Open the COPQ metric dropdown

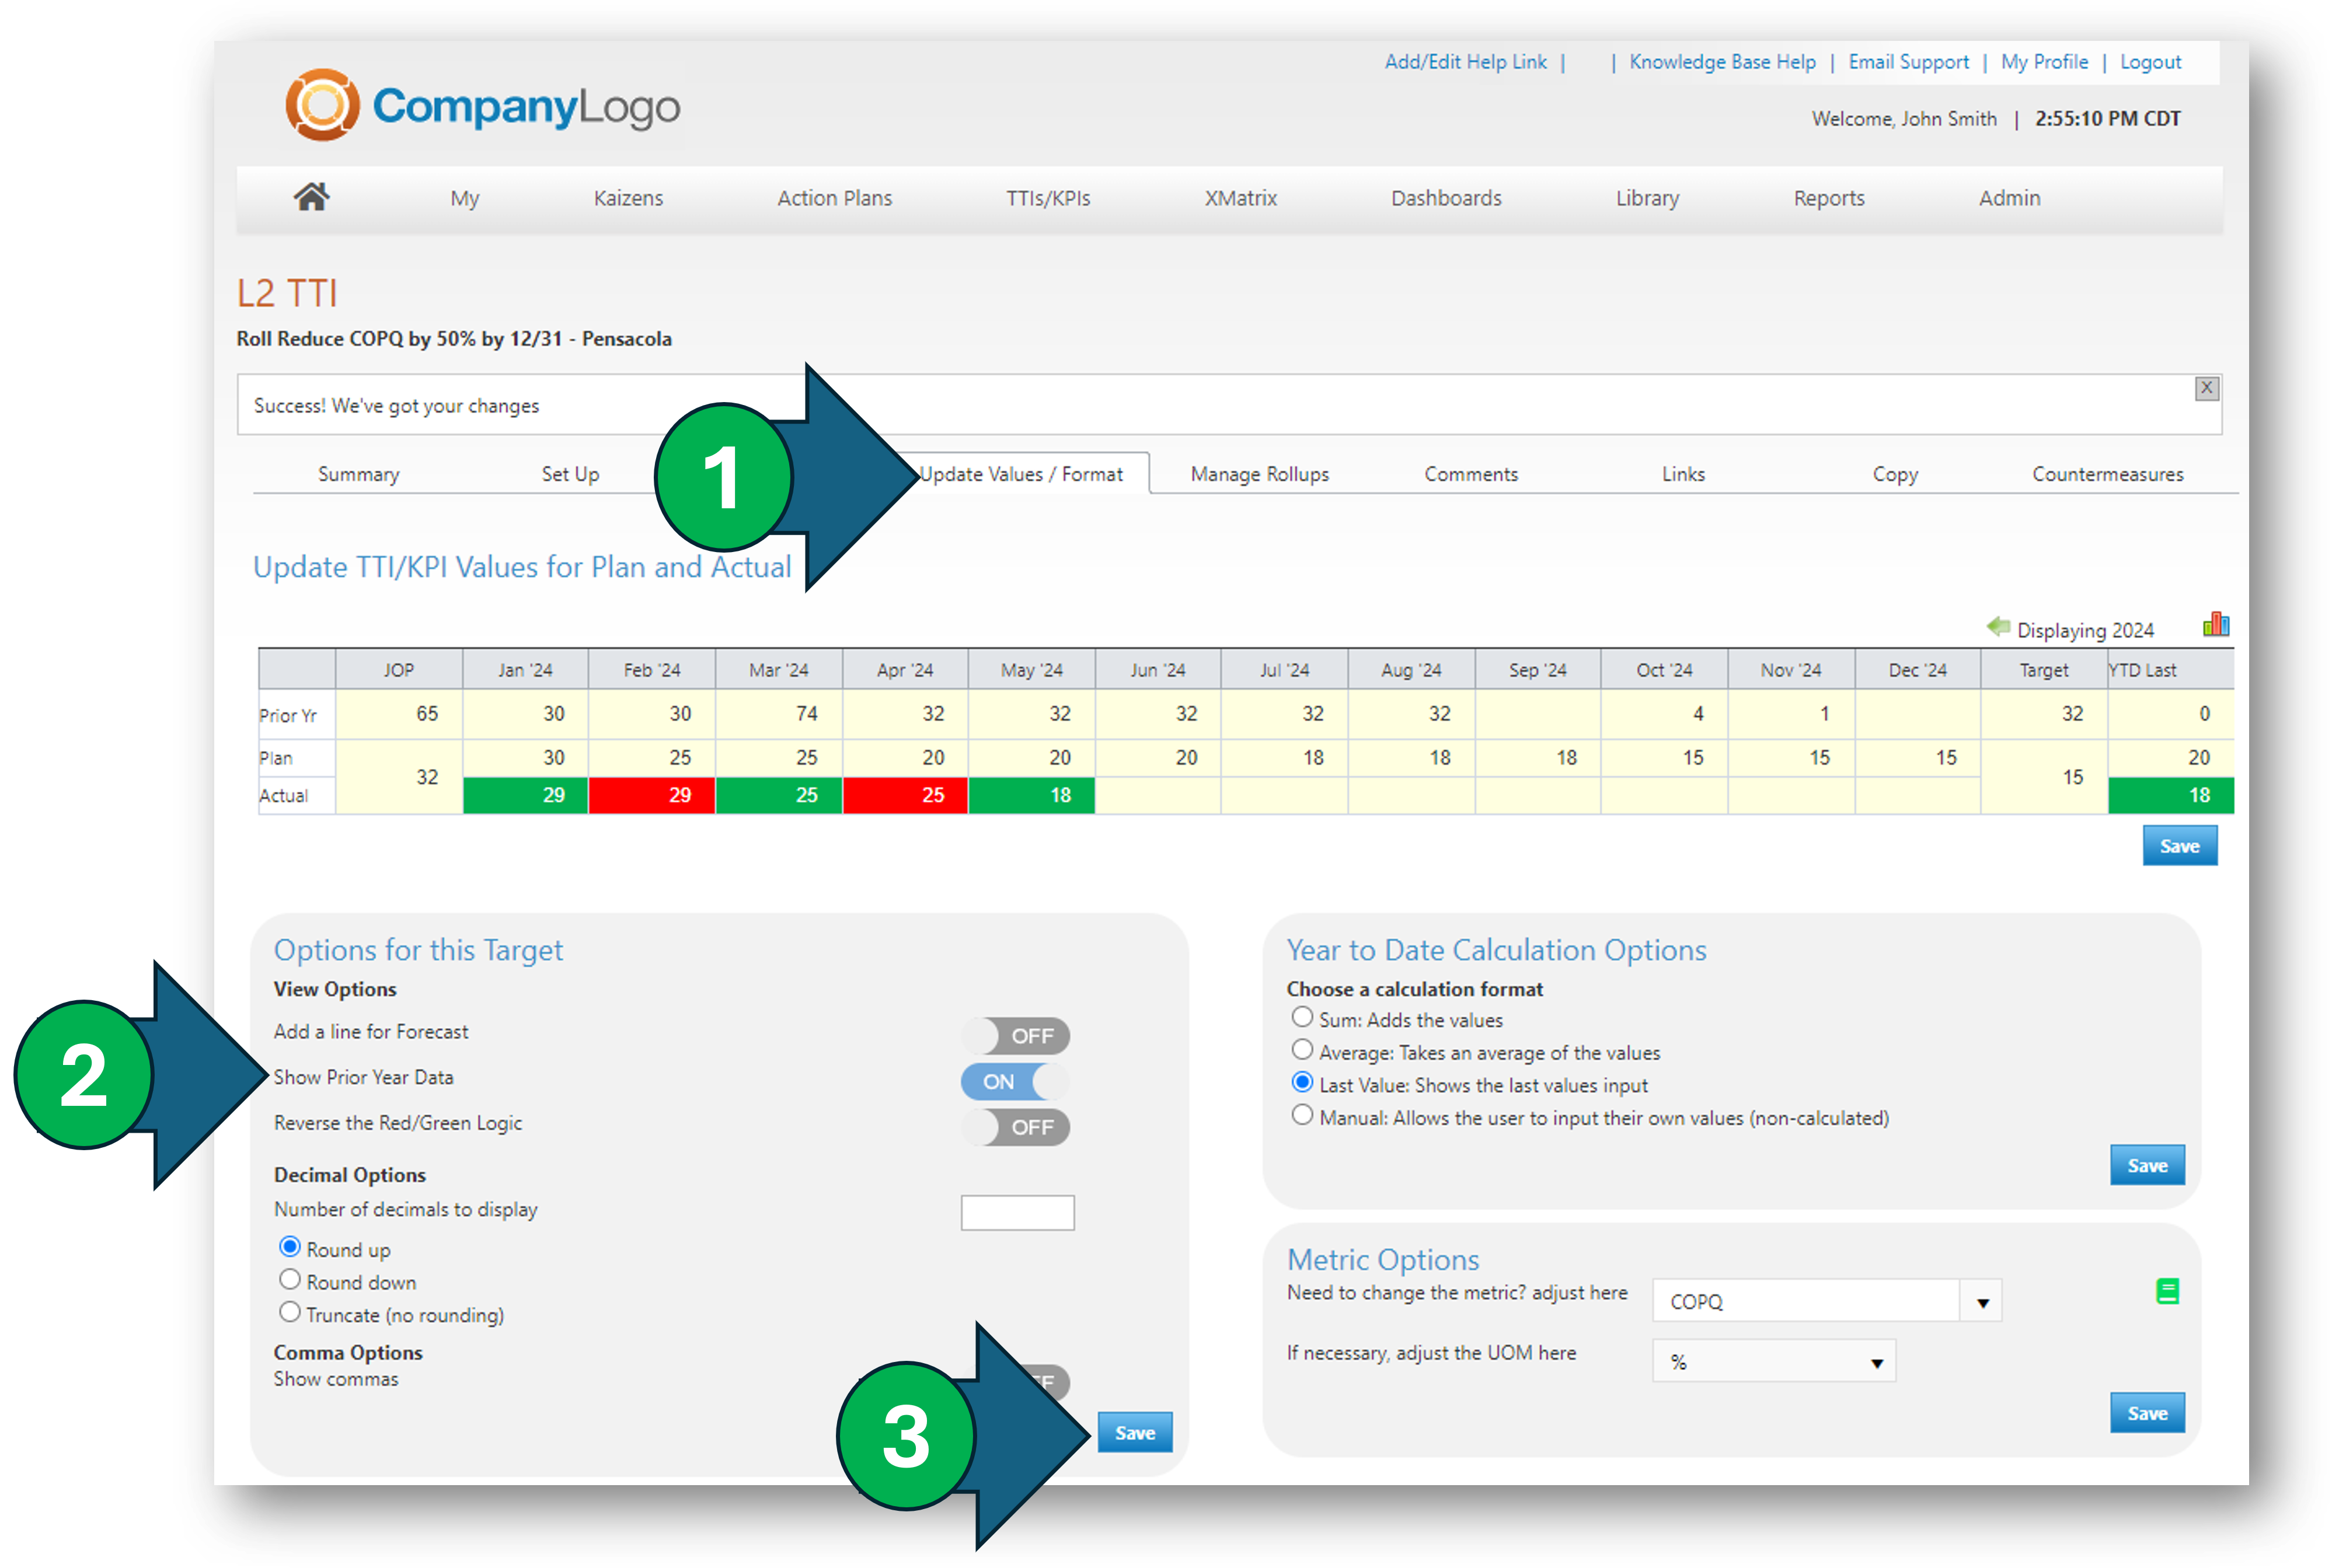[x=1826, y=1301]
